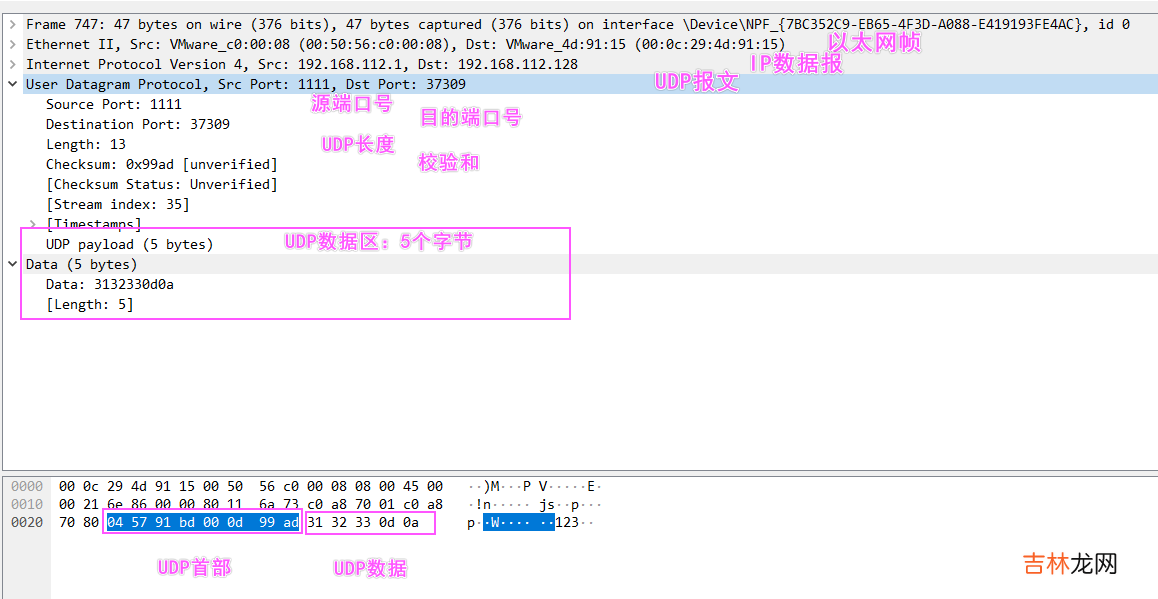Click hex offset 0000 row bytes
Image resolution: width=1158 pixels, height=599 pixels.
coord(250,487)
